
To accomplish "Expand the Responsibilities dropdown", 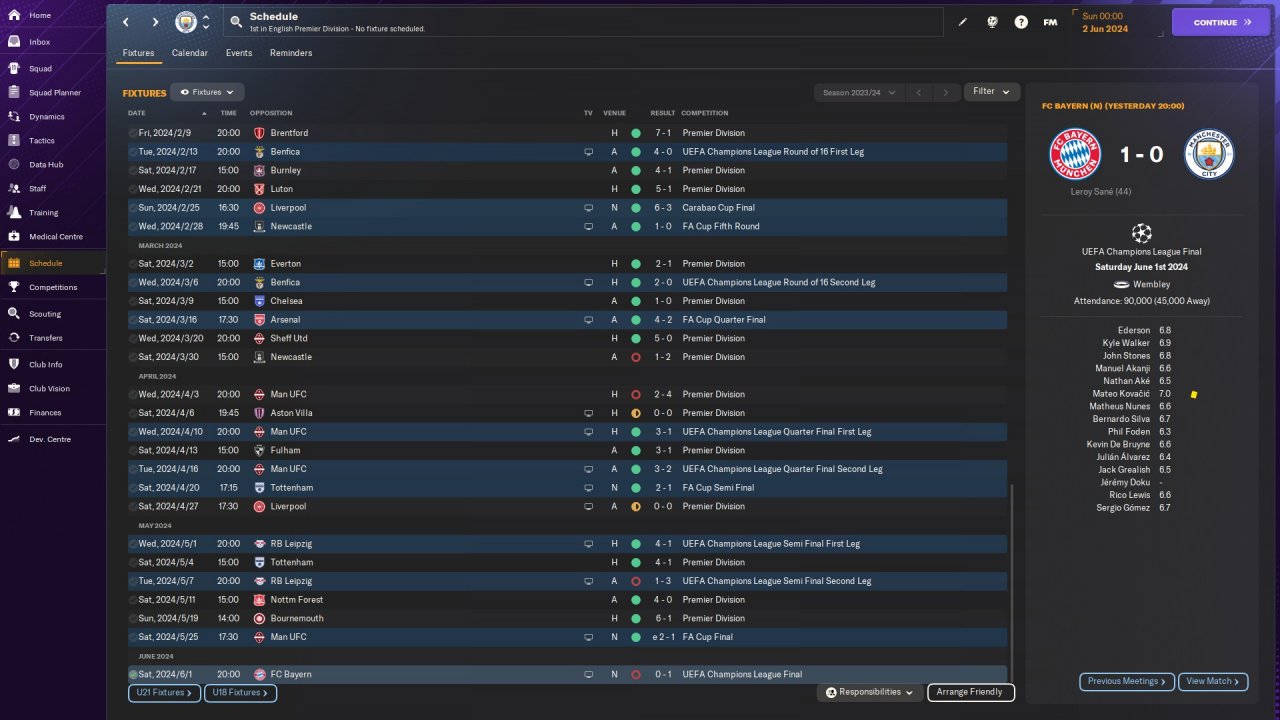I will (869, 692).
